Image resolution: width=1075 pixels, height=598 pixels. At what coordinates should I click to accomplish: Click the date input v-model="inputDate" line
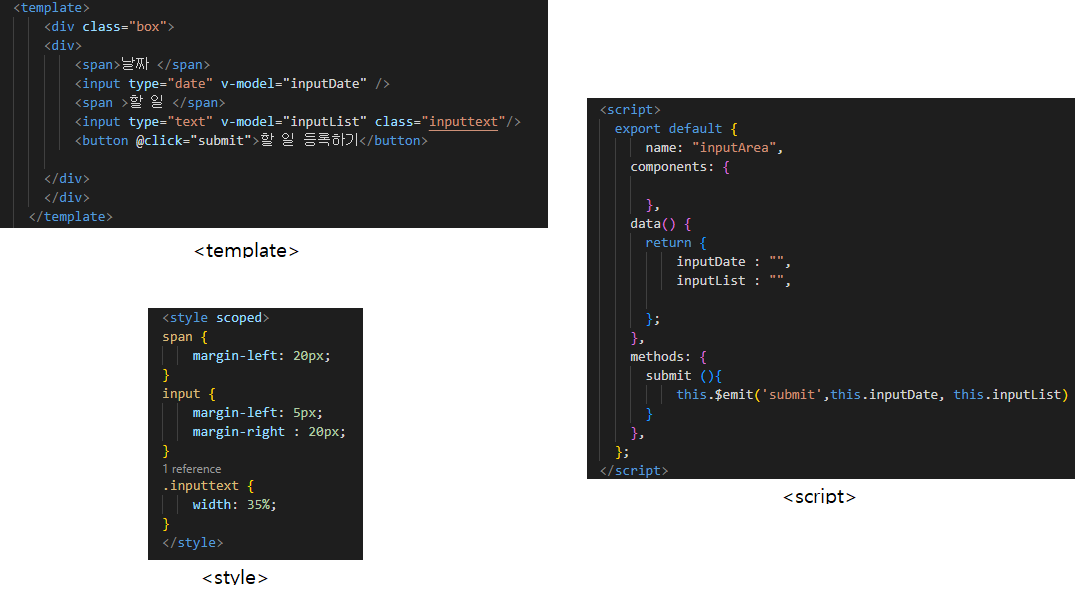coord(232,84)
